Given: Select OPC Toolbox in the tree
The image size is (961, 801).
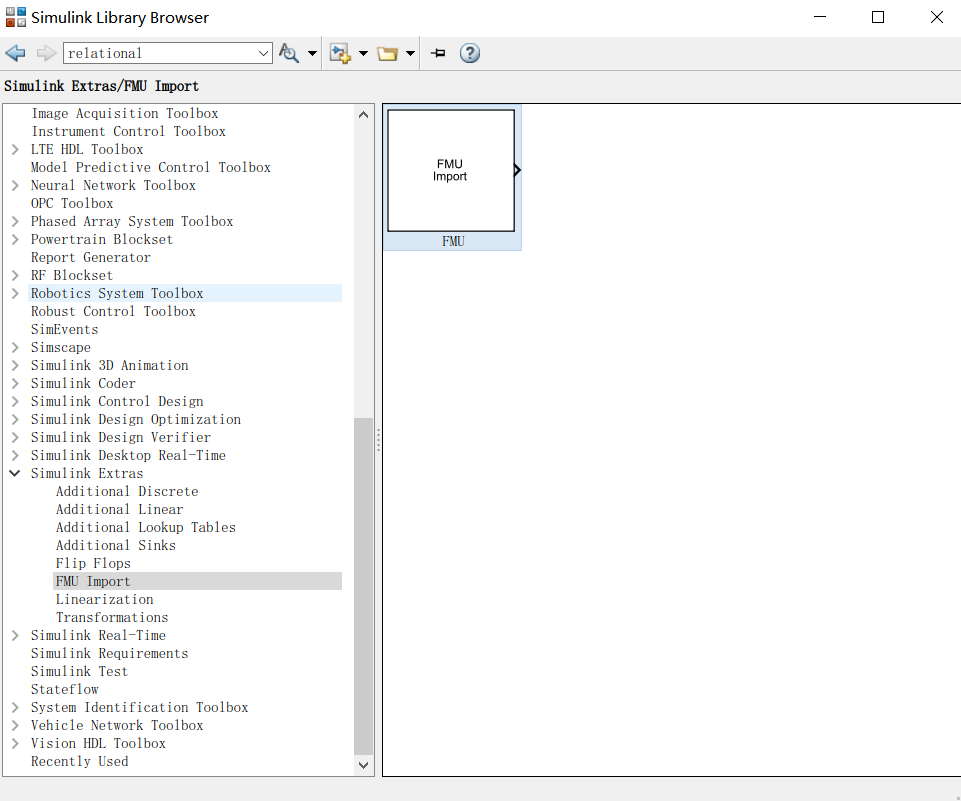Looking at the screenshot, I should pyautogui.click(x=72, y=203).
